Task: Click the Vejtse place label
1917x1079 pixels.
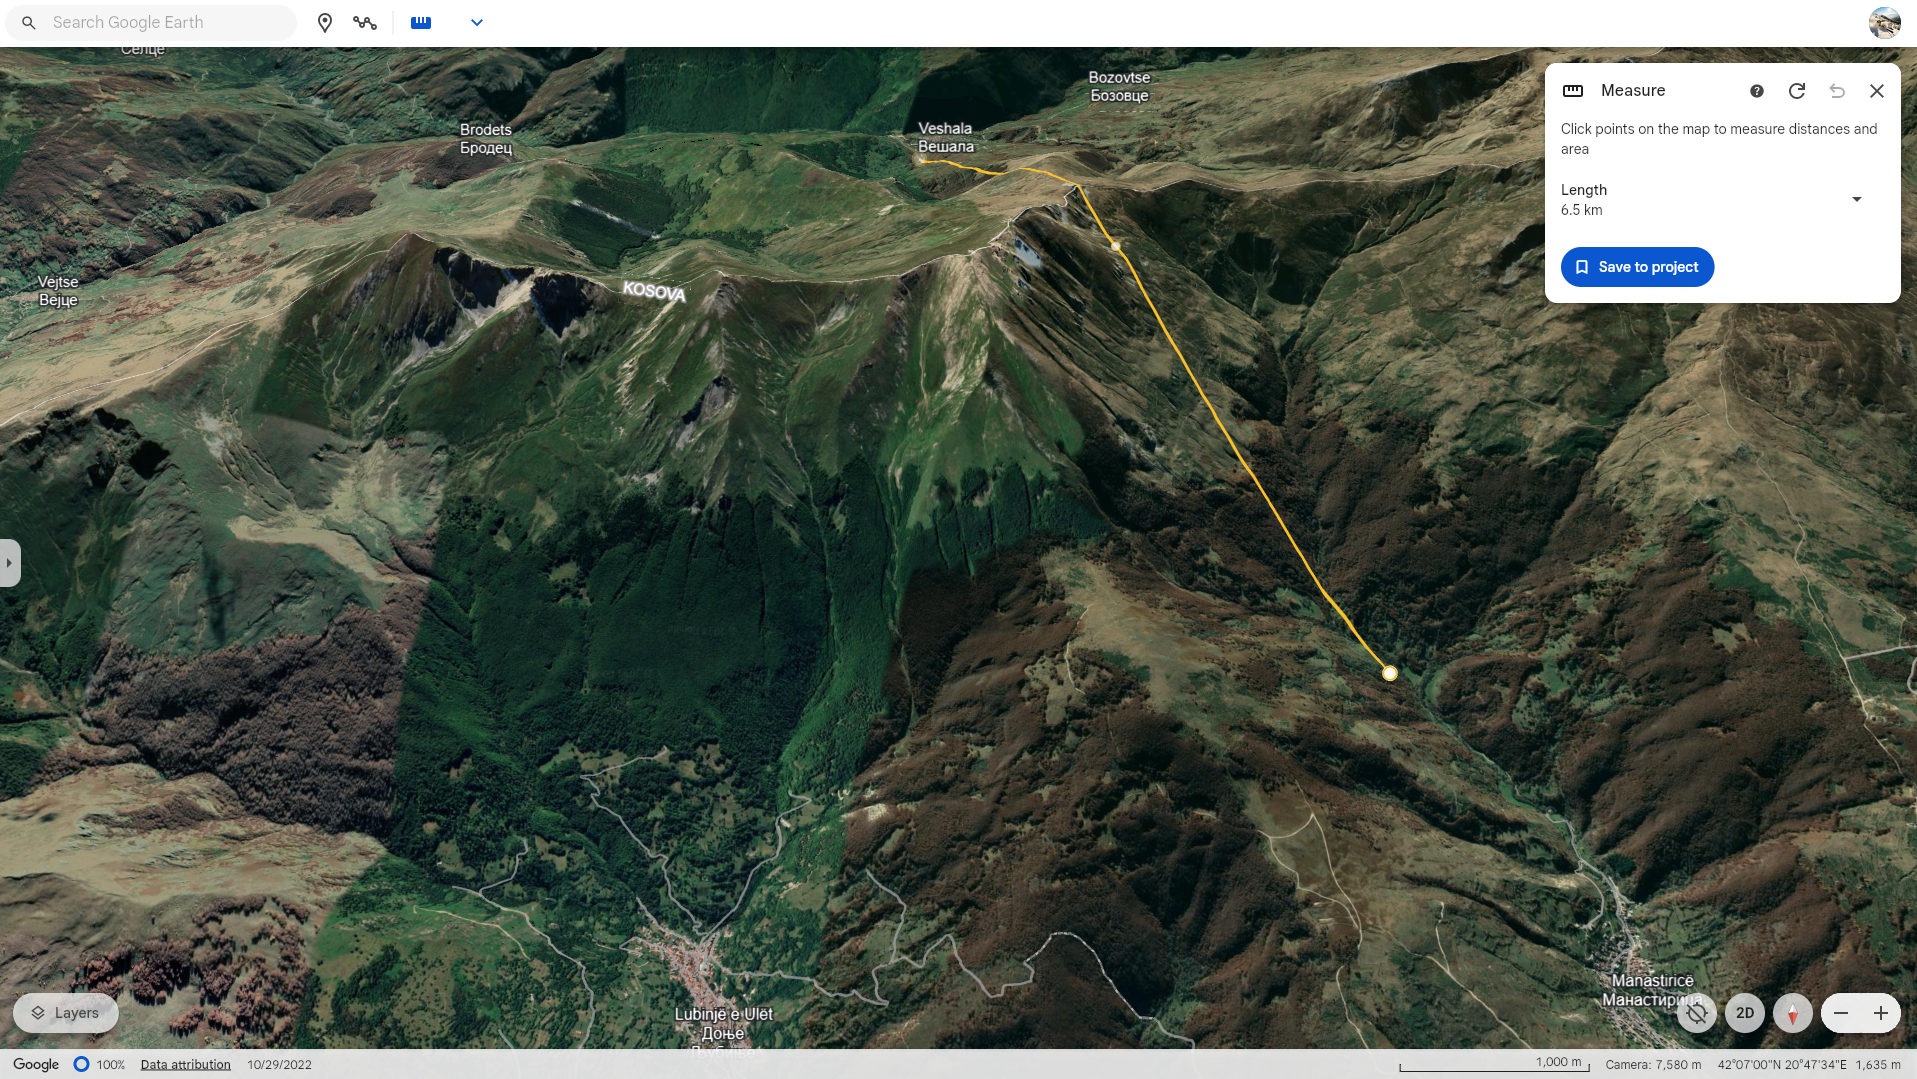Action: pos(58,290)
